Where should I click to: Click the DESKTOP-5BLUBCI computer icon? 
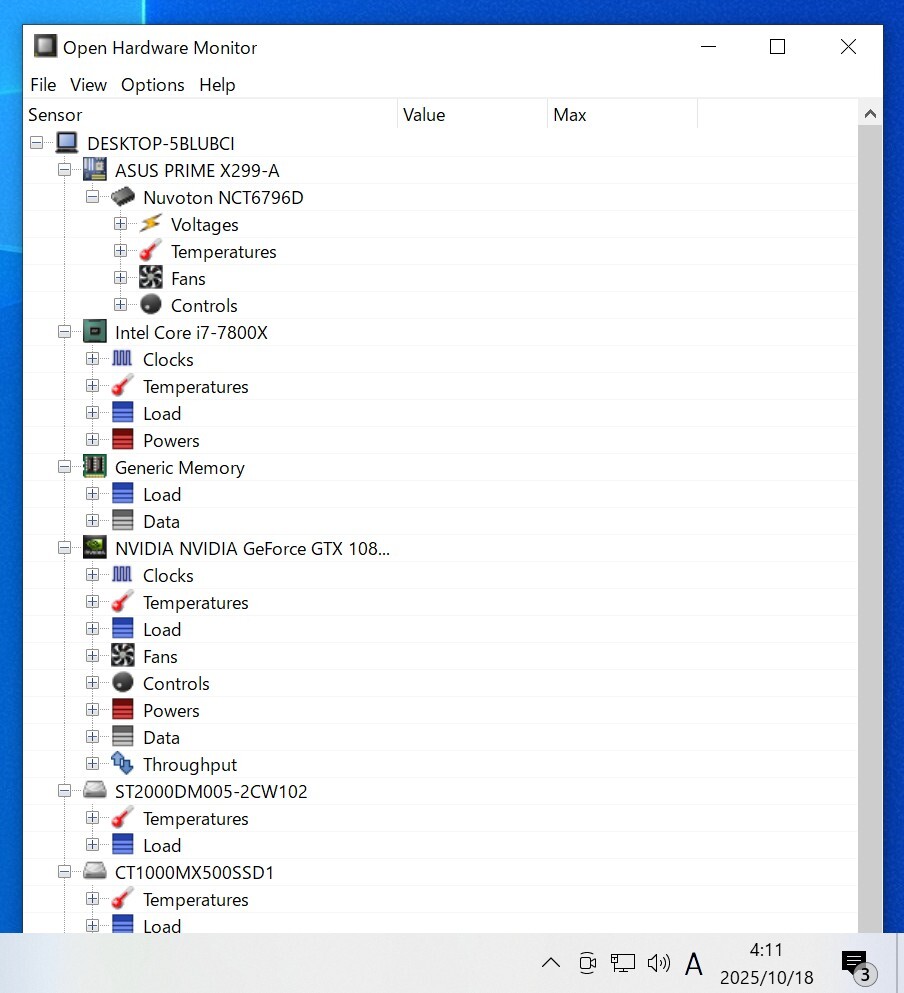(x=67, y=143)
